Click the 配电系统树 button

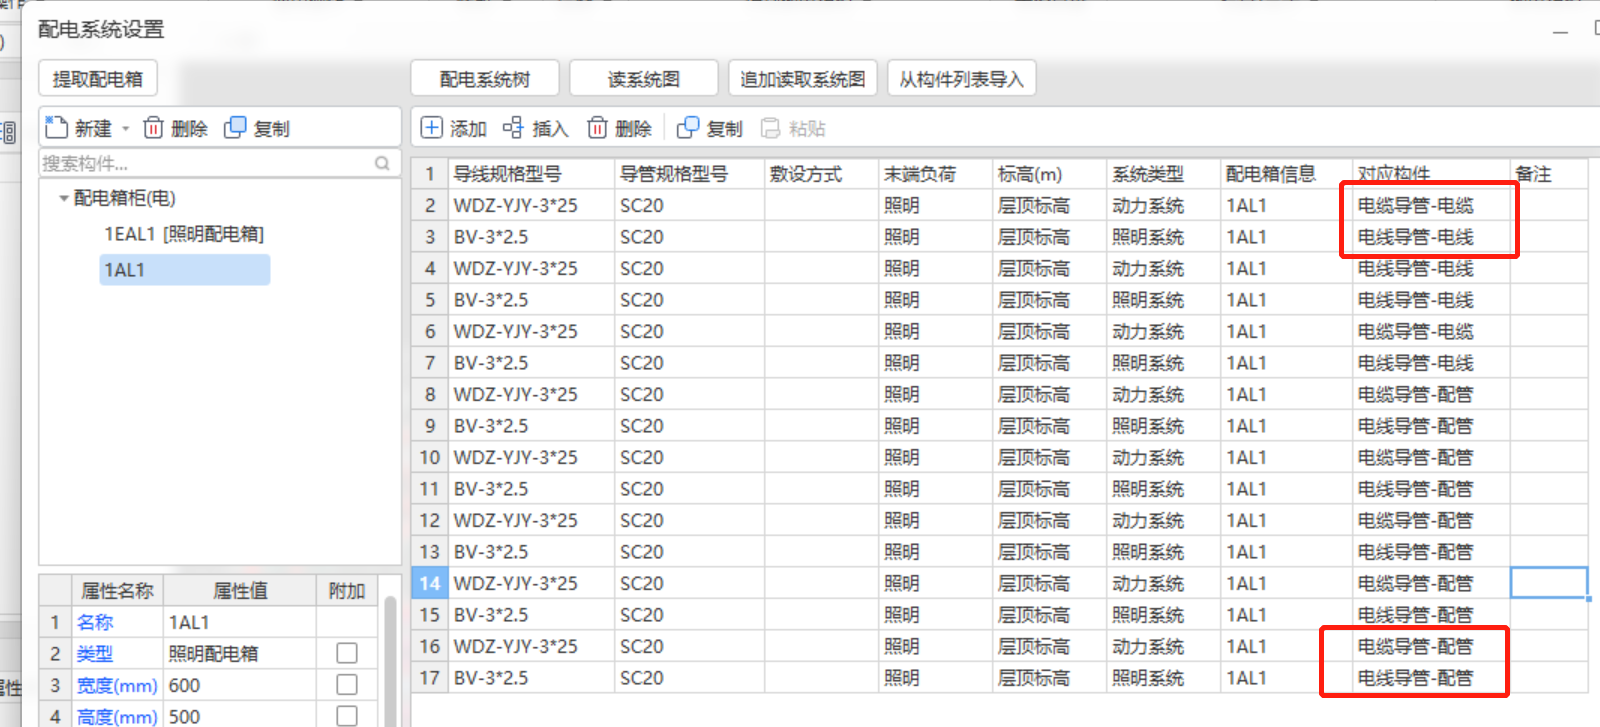pyautogui.click(x=485, y=79)
